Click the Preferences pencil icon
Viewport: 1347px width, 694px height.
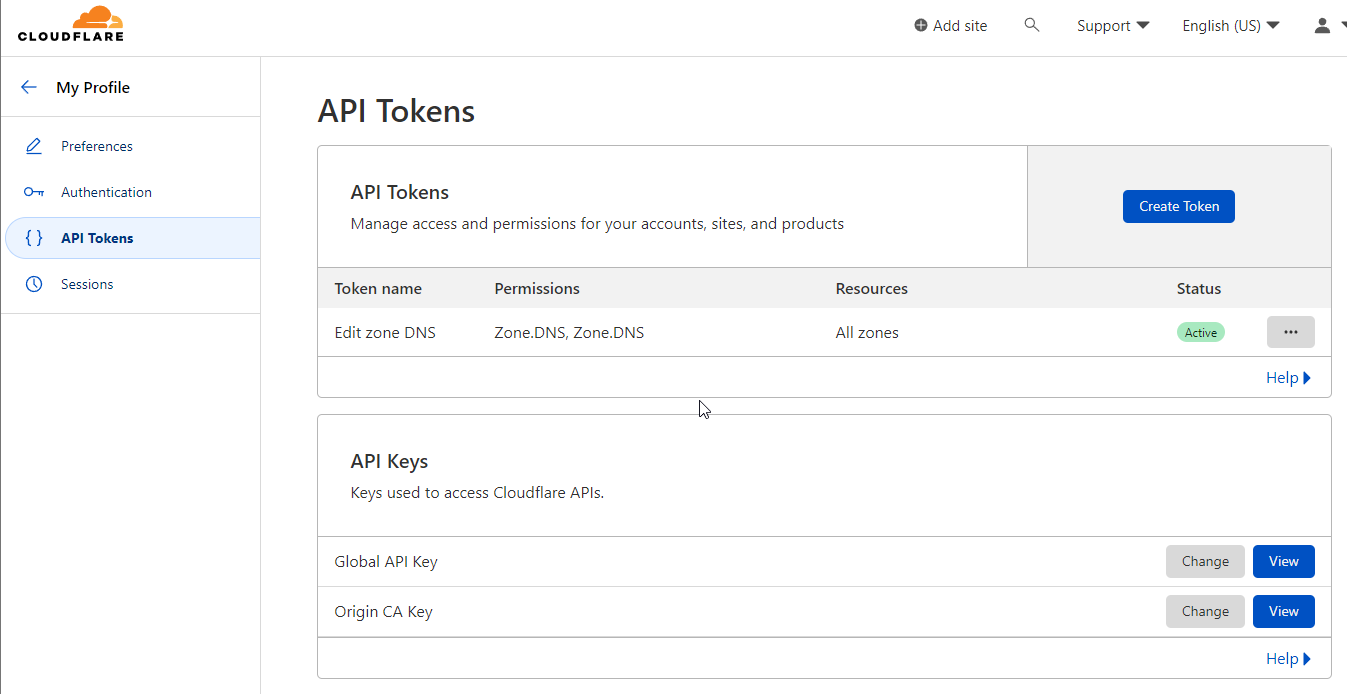pyautogui.click(x=34, y=146)
